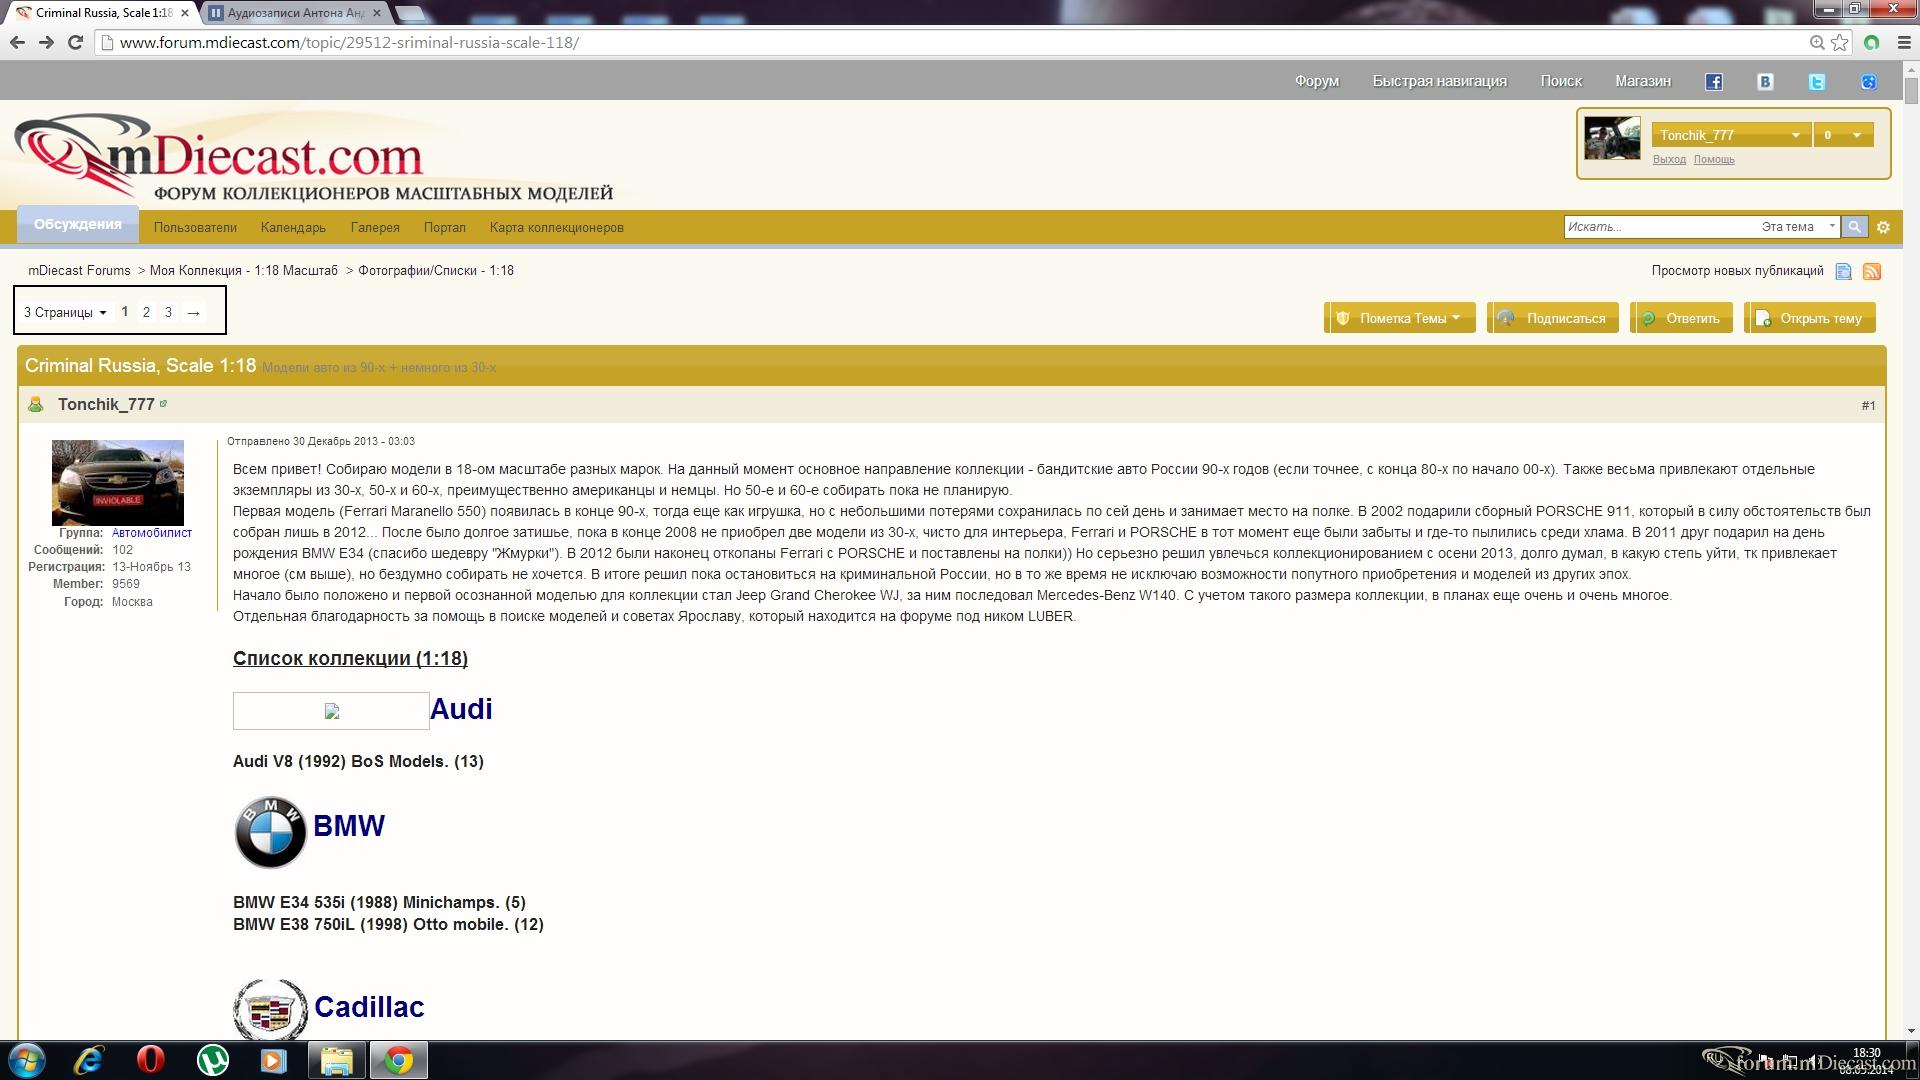
Task: Expand search scope 'Эта тема' dropdown
Action: coord(1798,227)
